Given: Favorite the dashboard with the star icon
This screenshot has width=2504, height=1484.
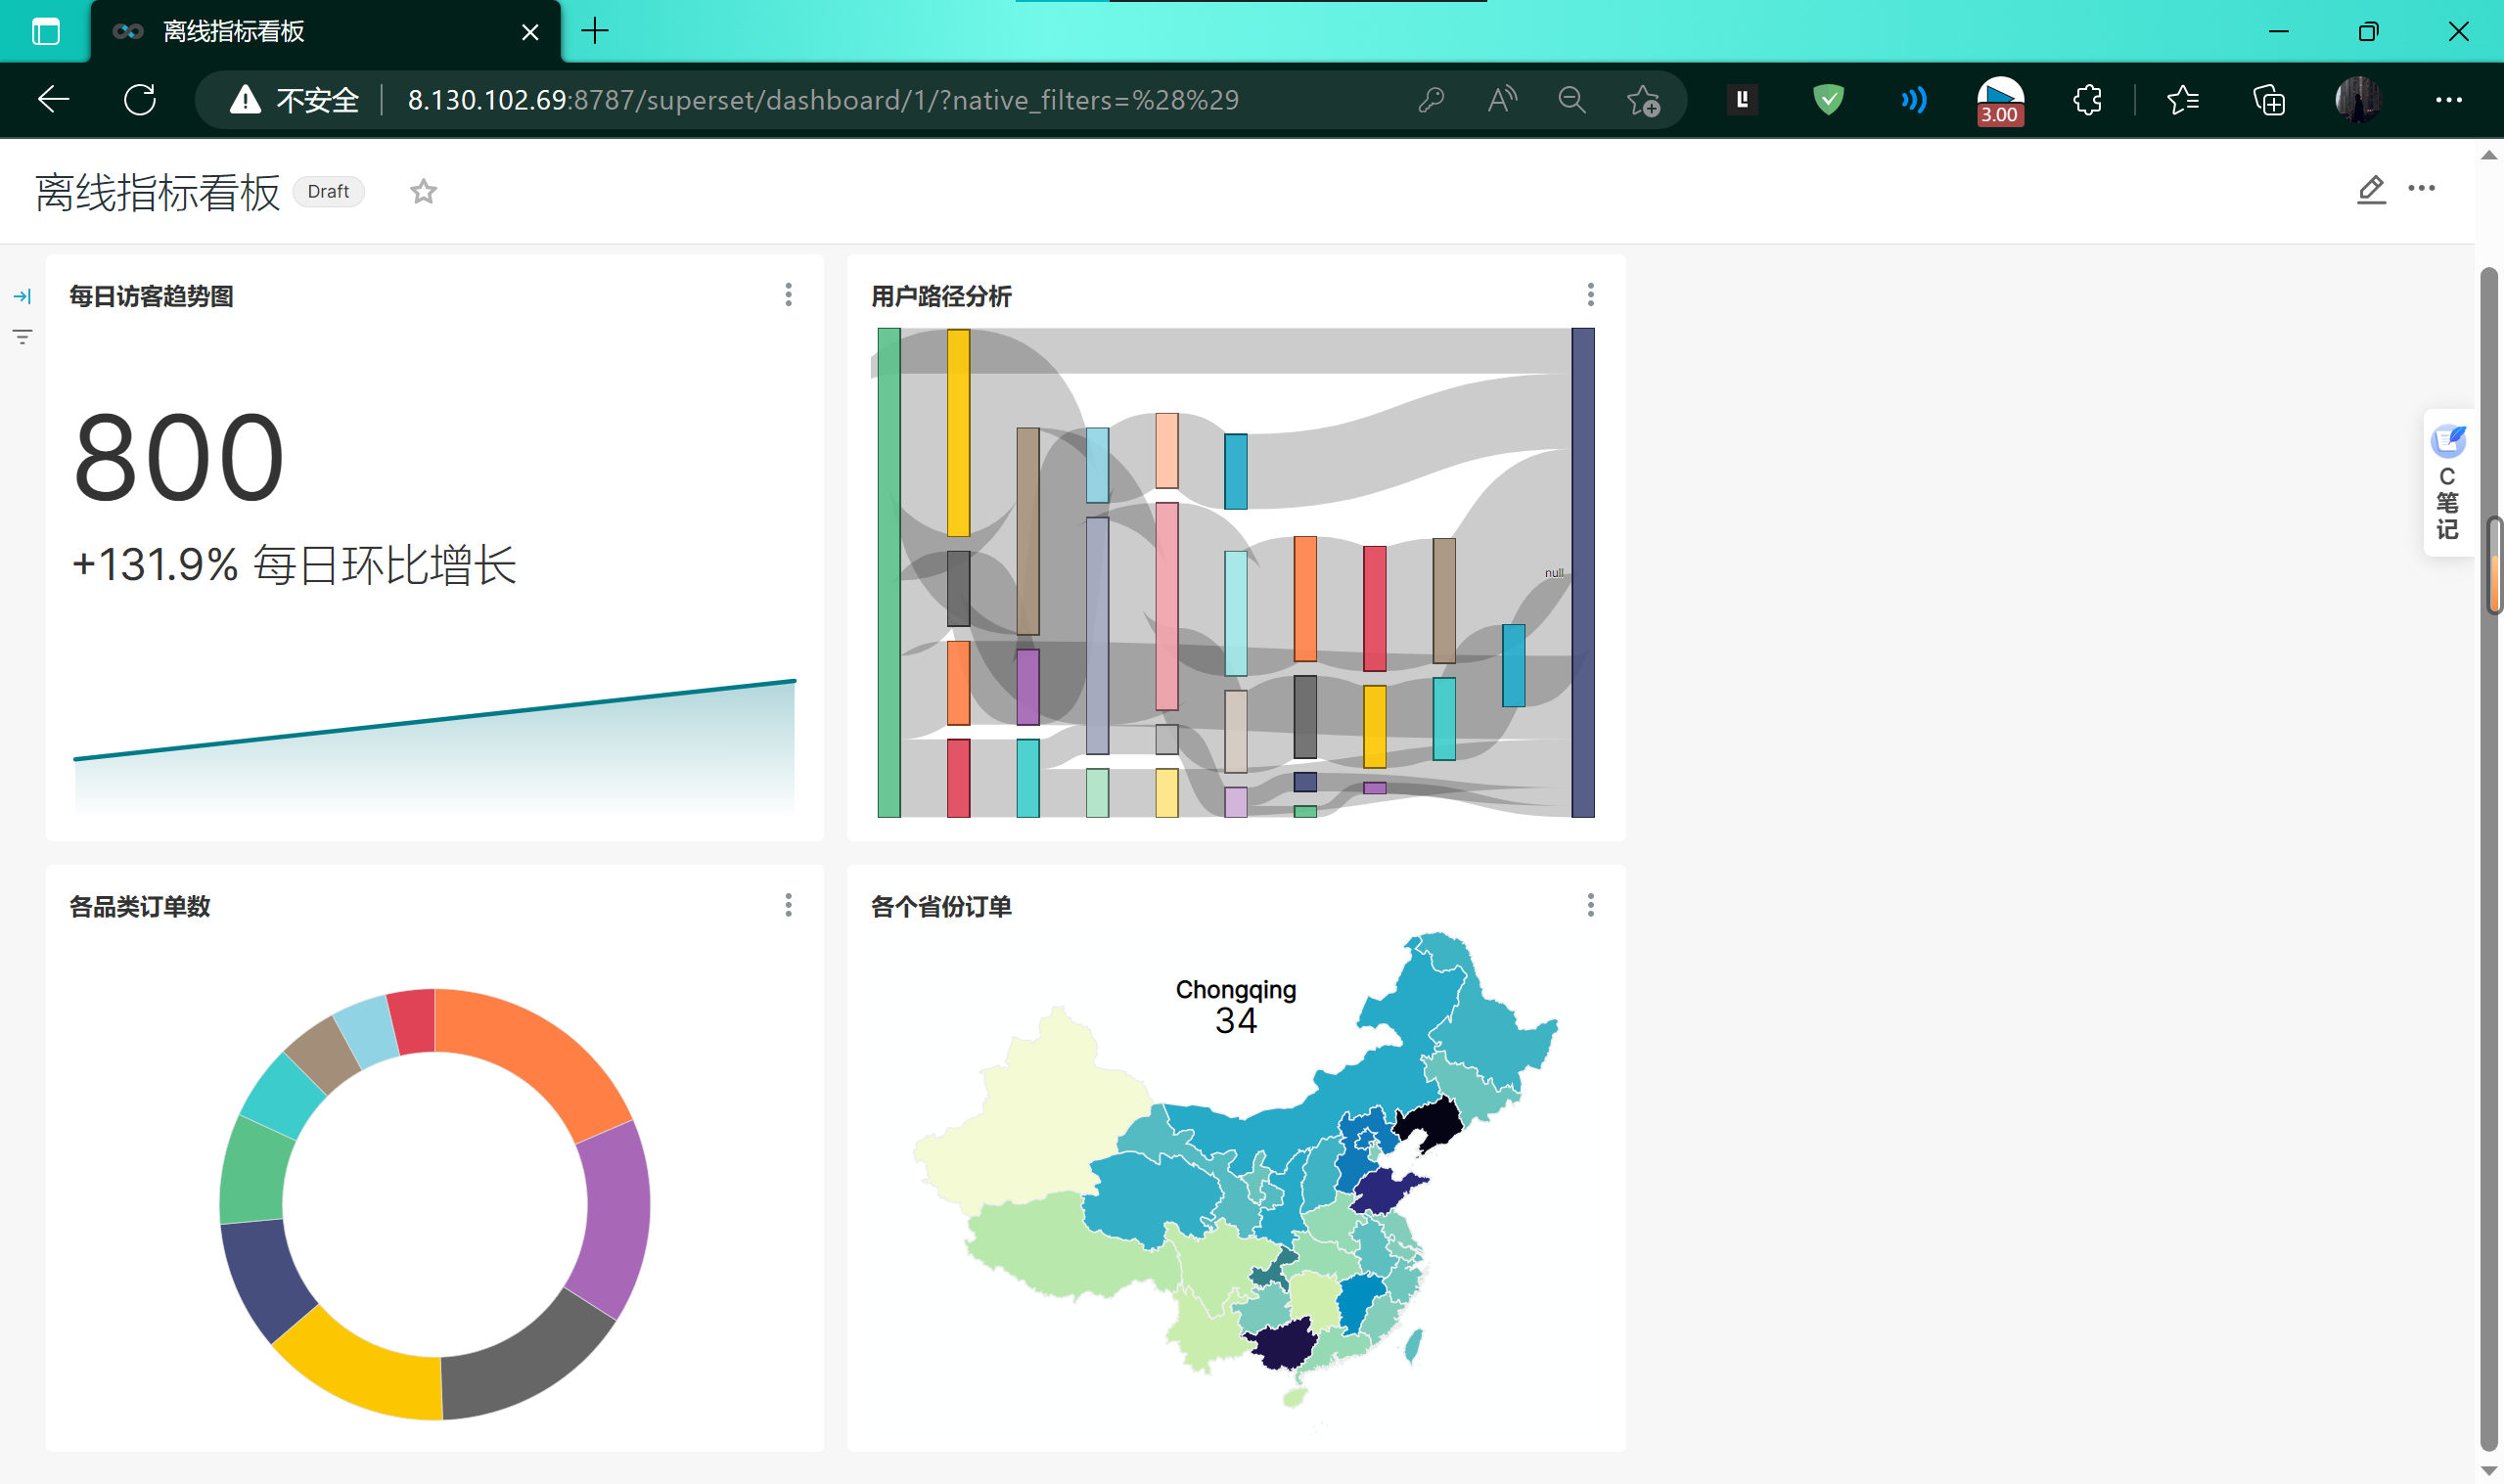Looking at the screenshot, I should click(423, 191).
